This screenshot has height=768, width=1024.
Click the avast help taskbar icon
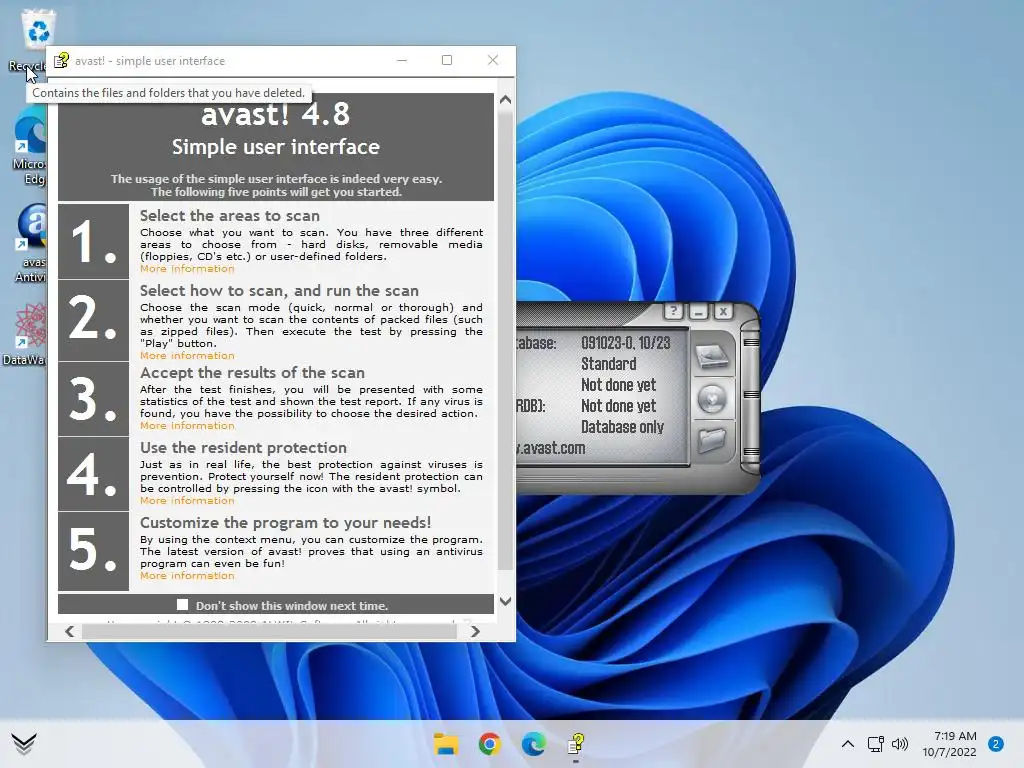click(x=575, y=744)
